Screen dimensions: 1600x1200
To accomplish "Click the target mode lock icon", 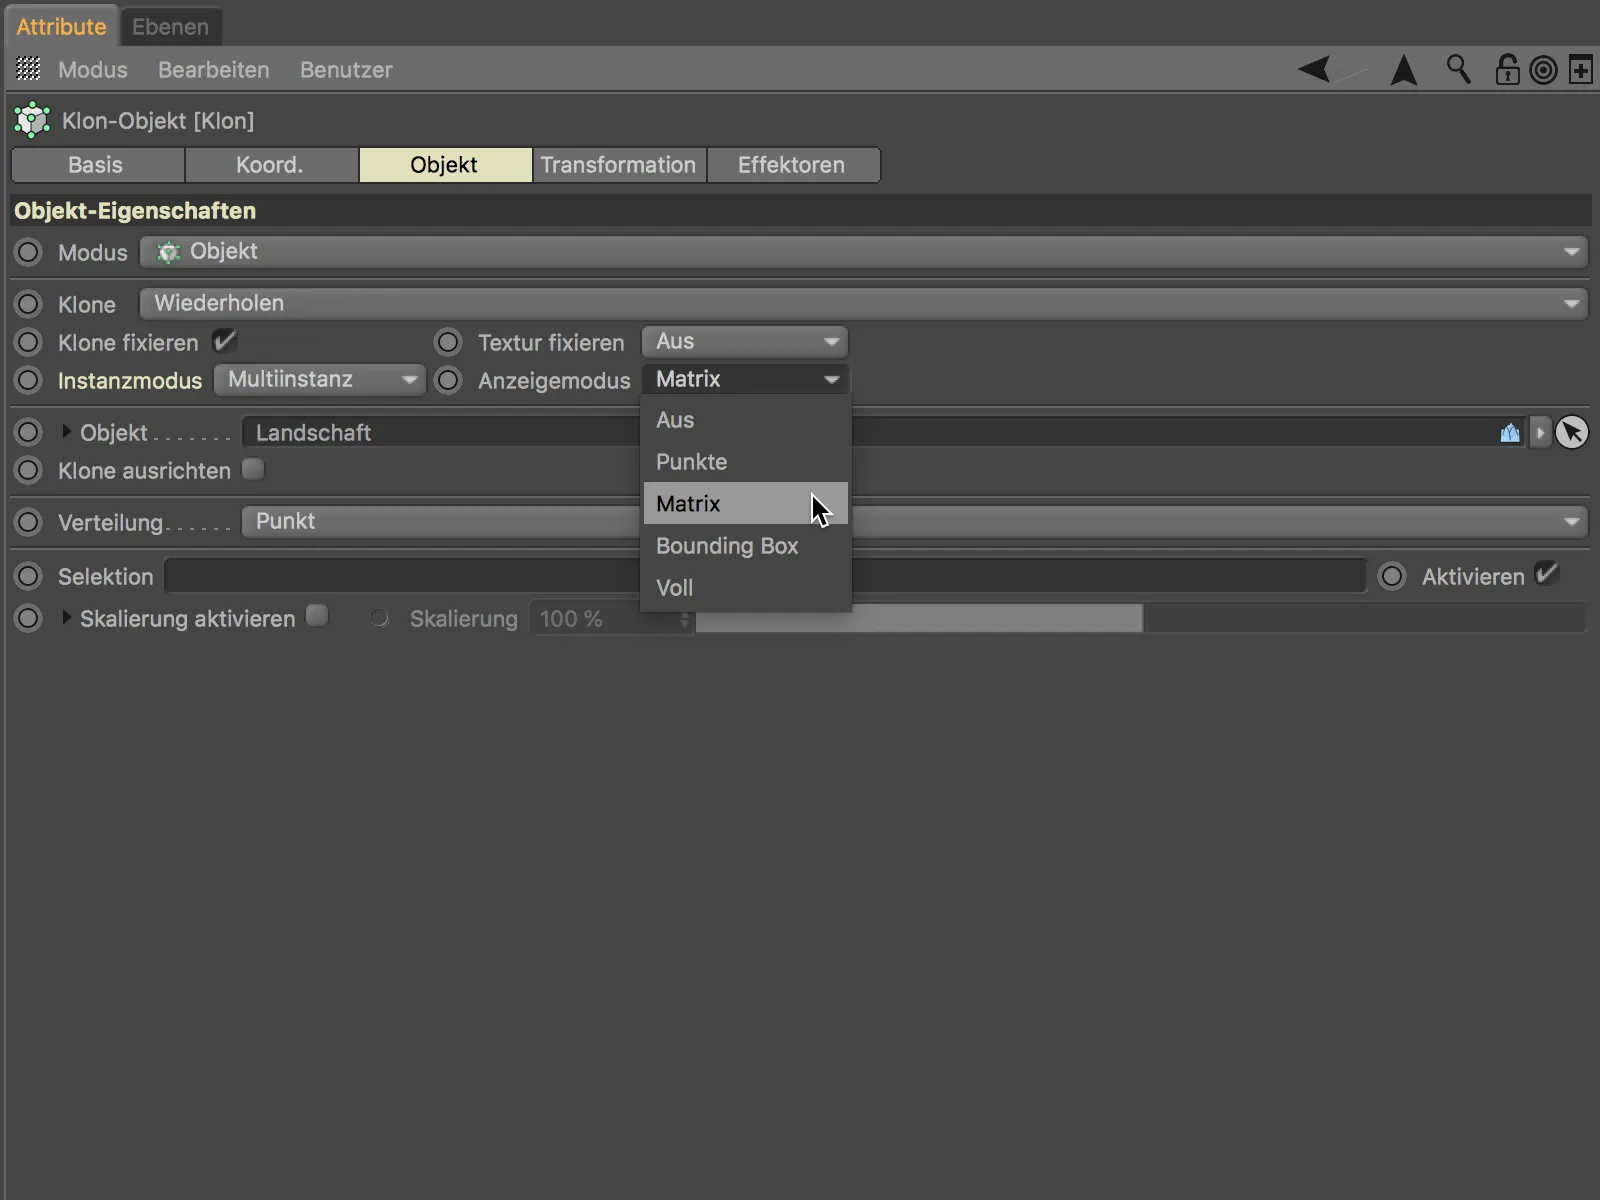I will (1544, 70).
